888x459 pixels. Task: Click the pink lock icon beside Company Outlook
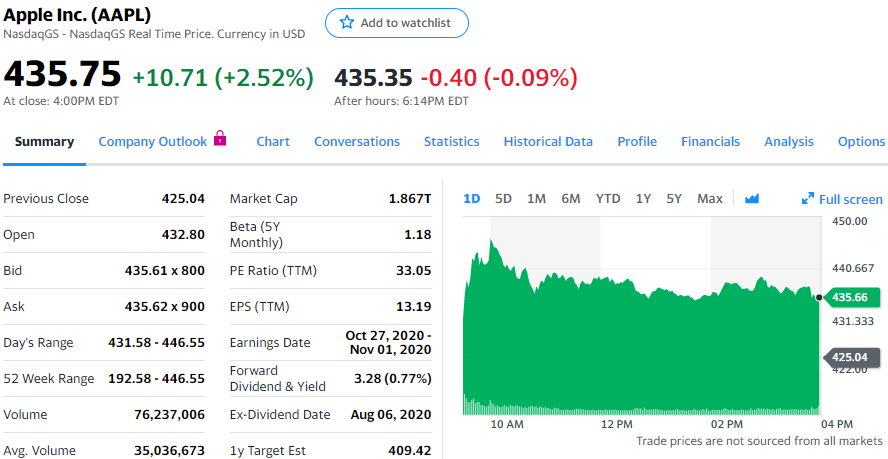click(x=220, y=139)
